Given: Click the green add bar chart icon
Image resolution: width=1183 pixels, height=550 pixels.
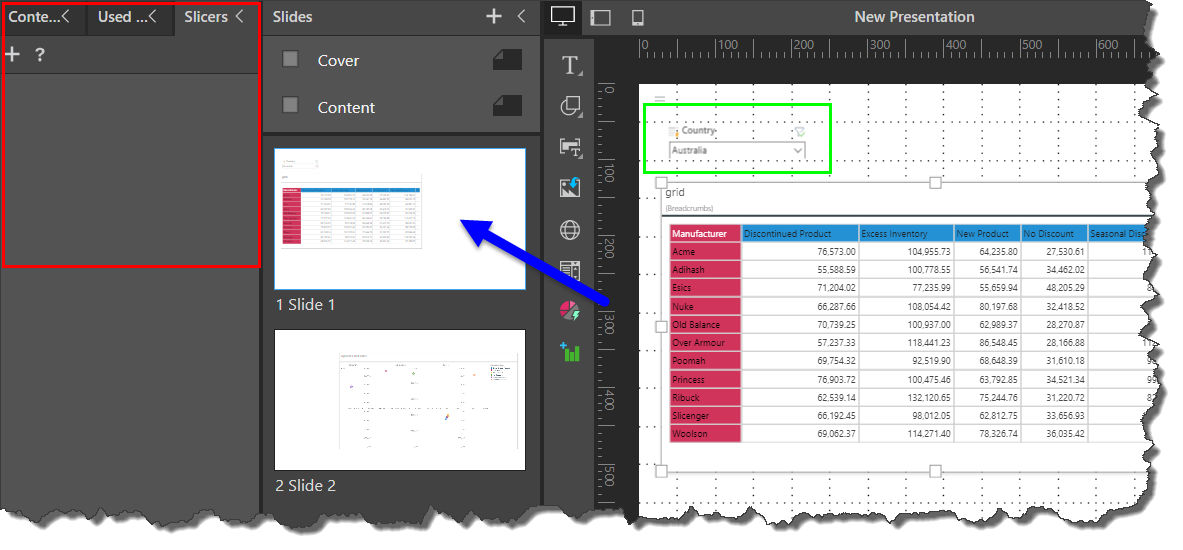Looking at the screenshot, I should click(571, 352).
